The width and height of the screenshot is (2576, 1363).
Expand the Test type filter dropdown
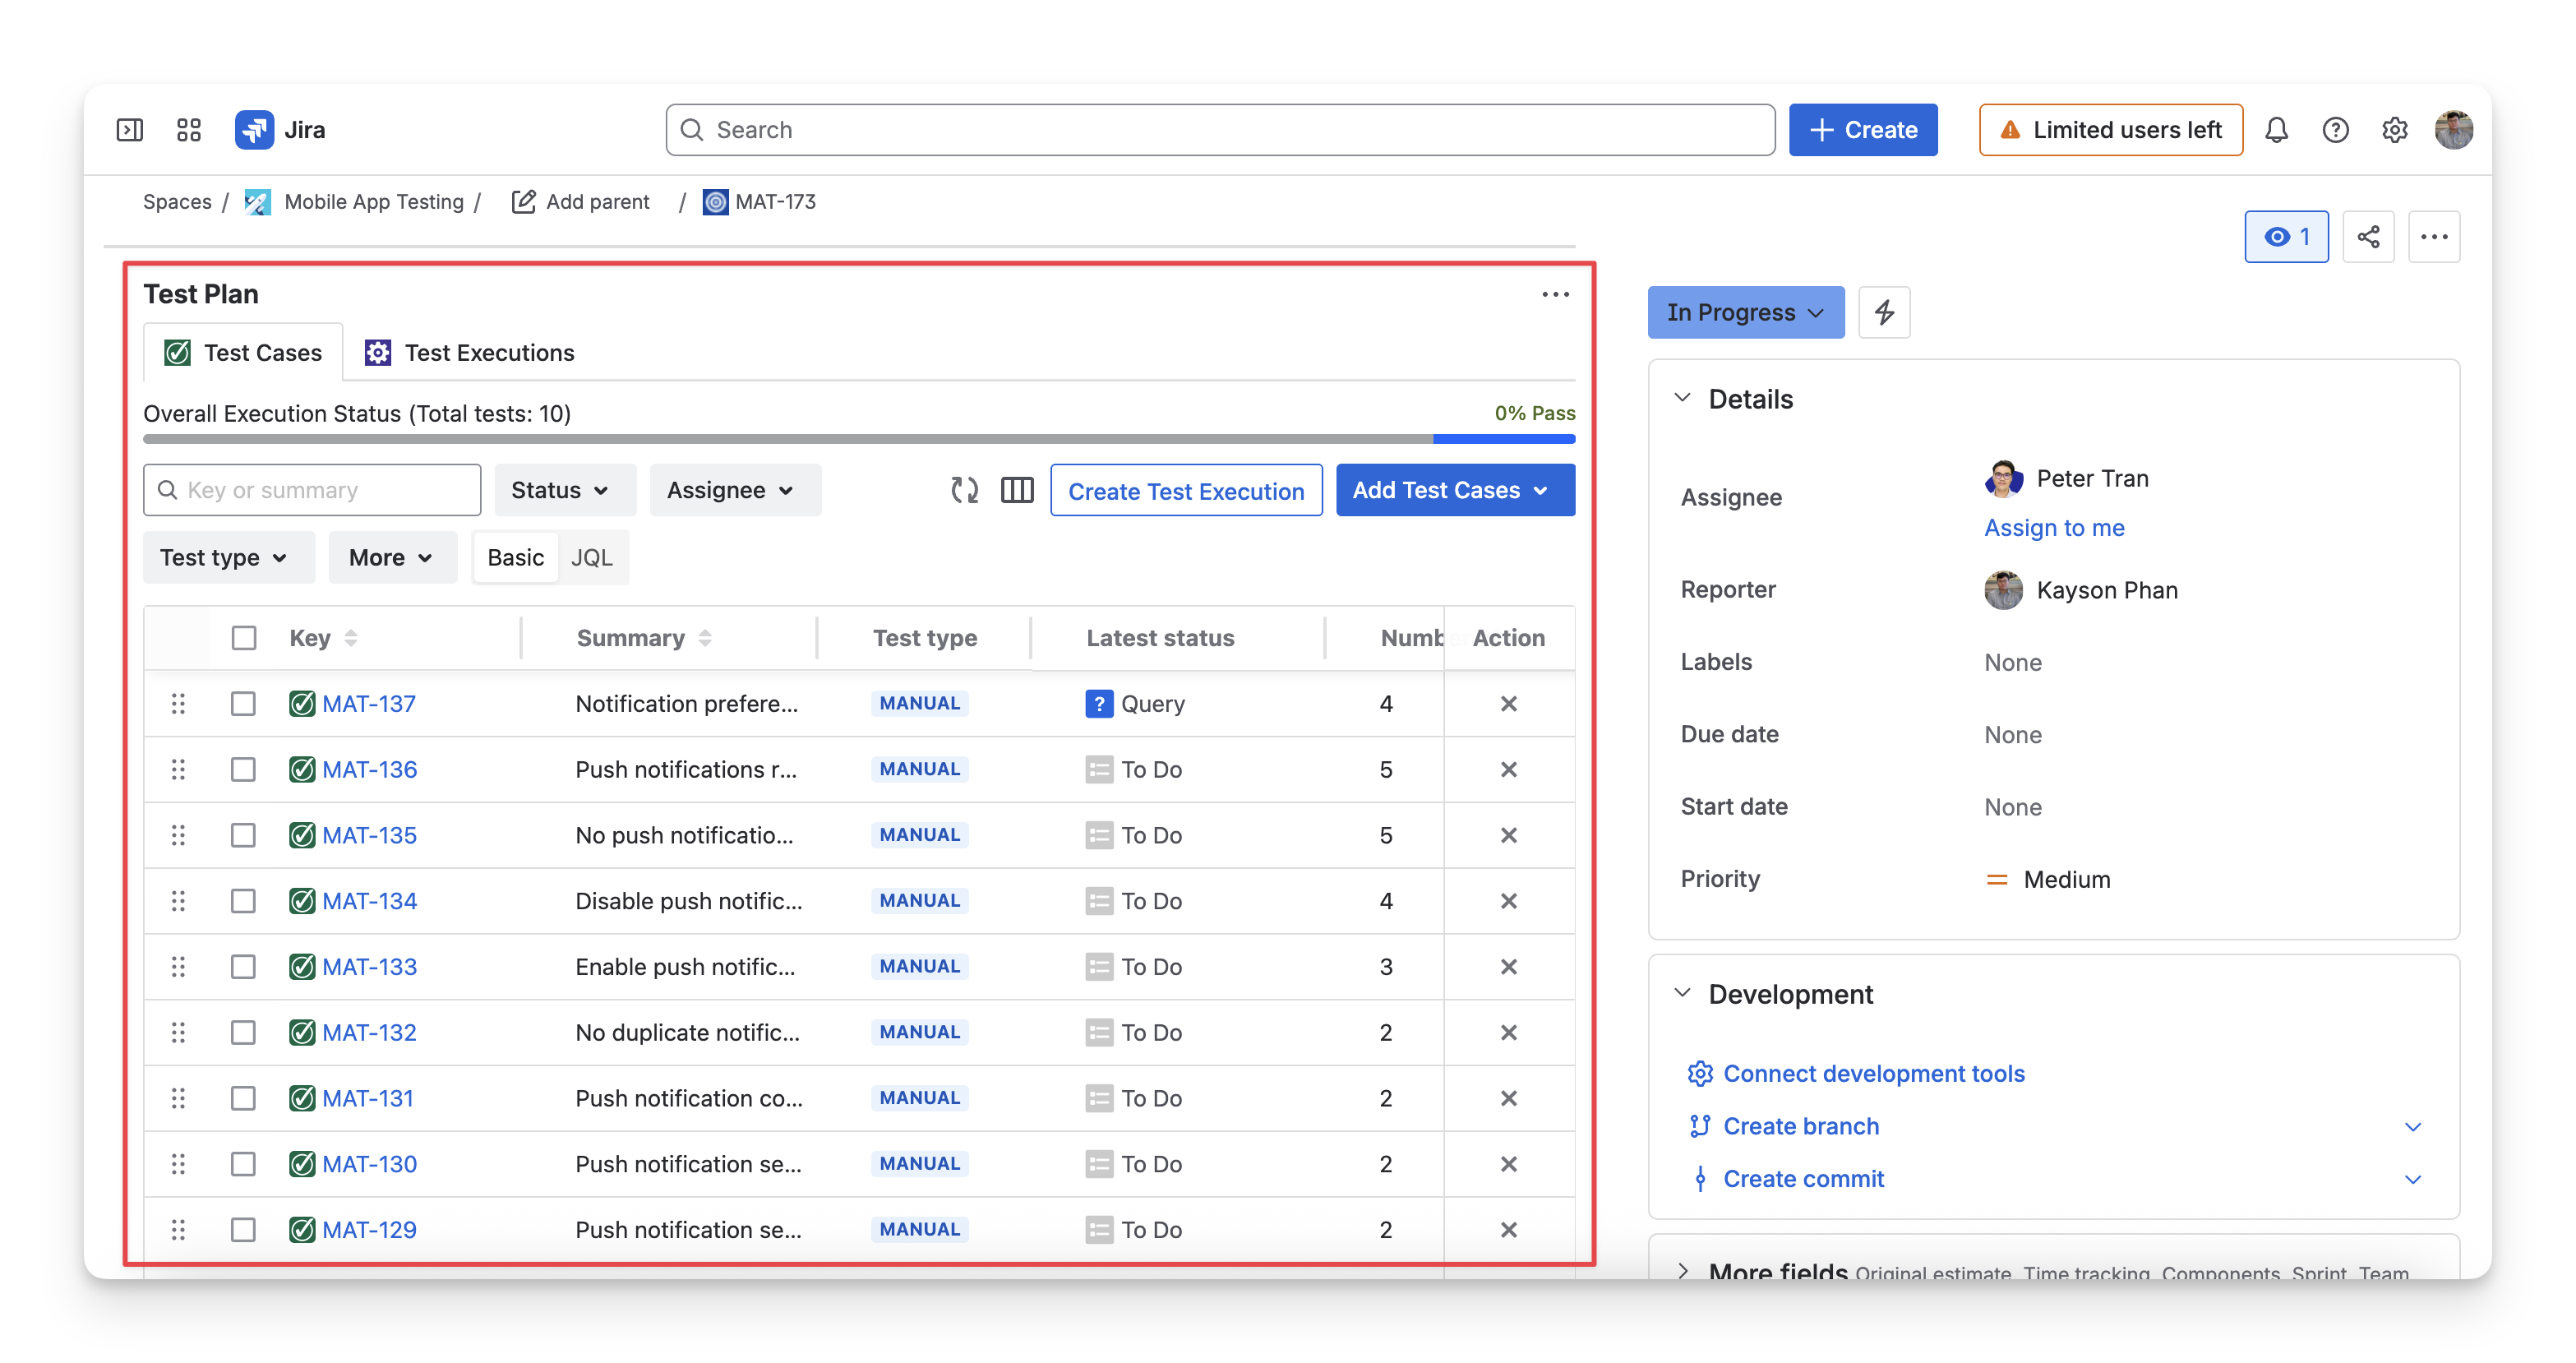224,557
